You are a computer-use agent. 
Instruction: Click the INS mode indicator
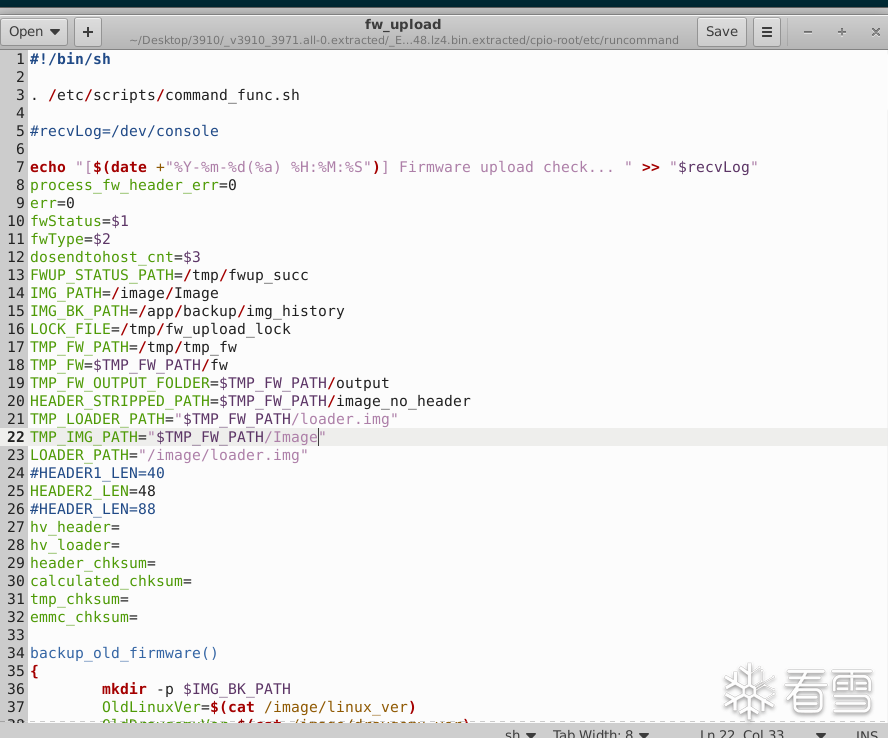coord(866,734)
